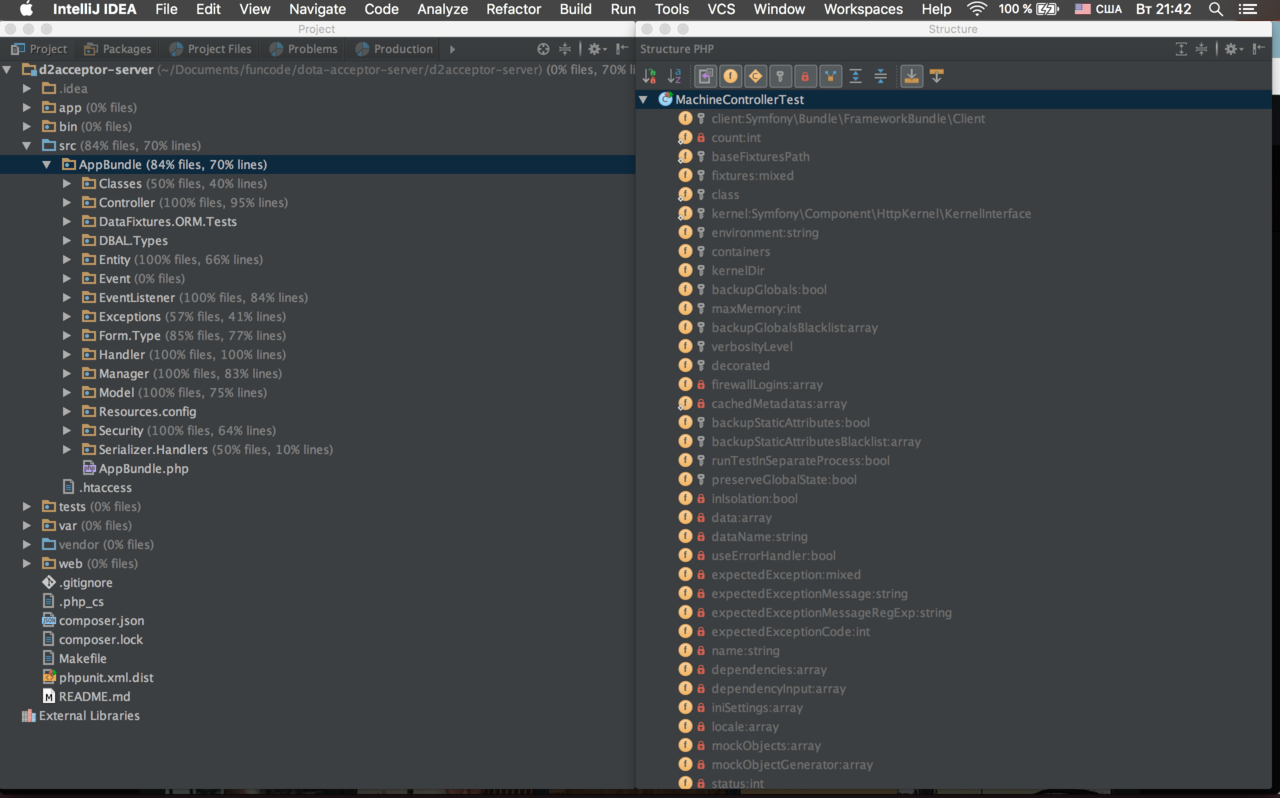The image size is (1280, 798).
Task: Click the expand-all arrows icon in Structure toolbar row
Action: coord(856,76)
